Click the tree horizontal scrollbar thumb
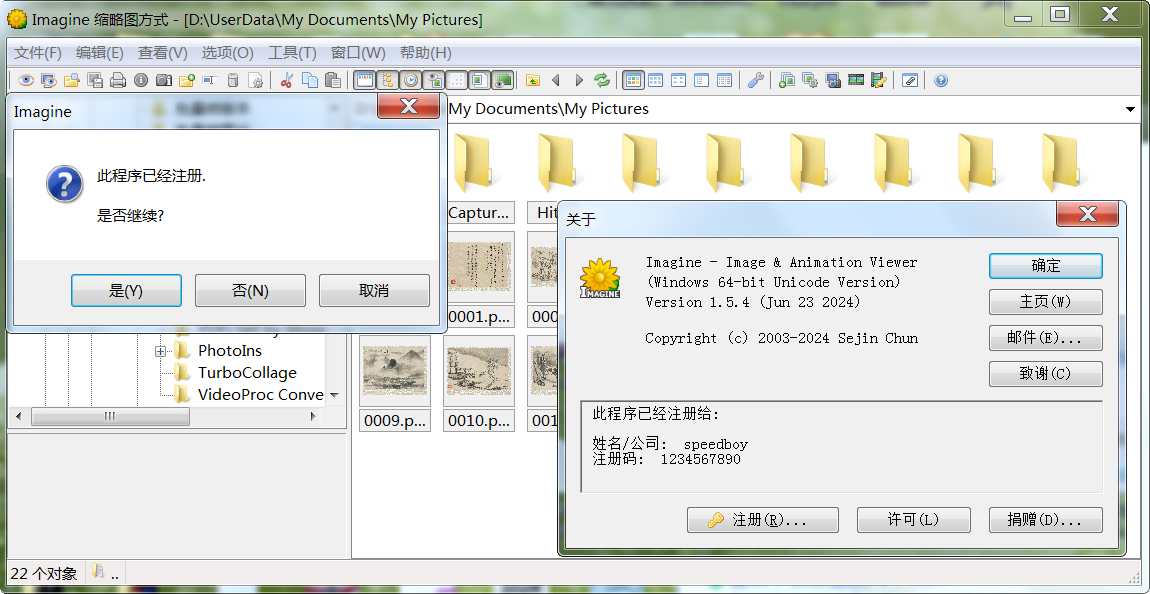The height and width of the screenshot is (594, 1150). (x=110, y=417)
